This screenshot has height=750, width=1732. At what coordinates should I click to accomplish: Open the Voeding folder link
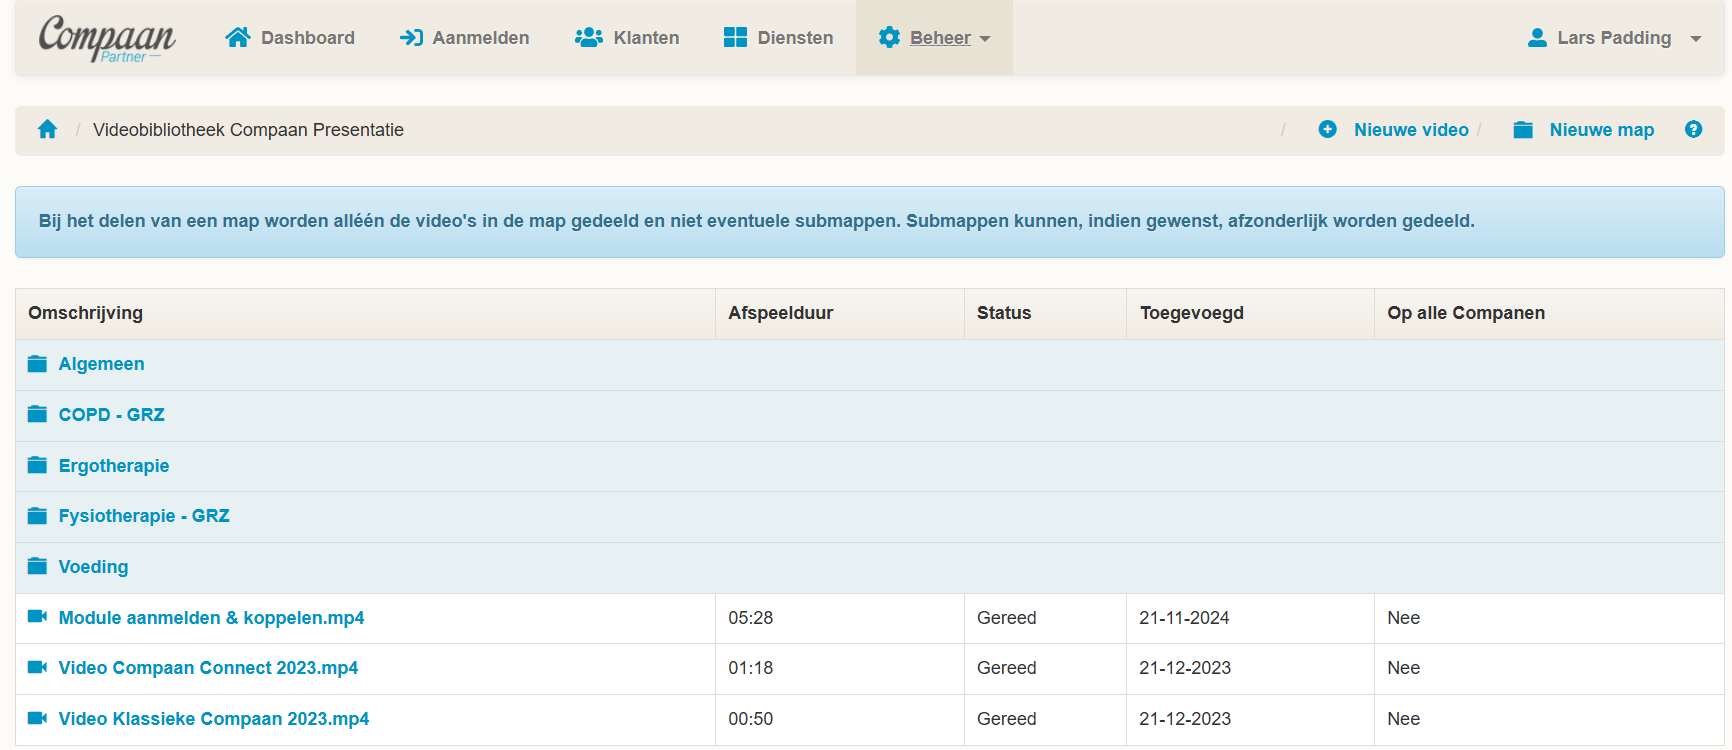tap(93, 567)
